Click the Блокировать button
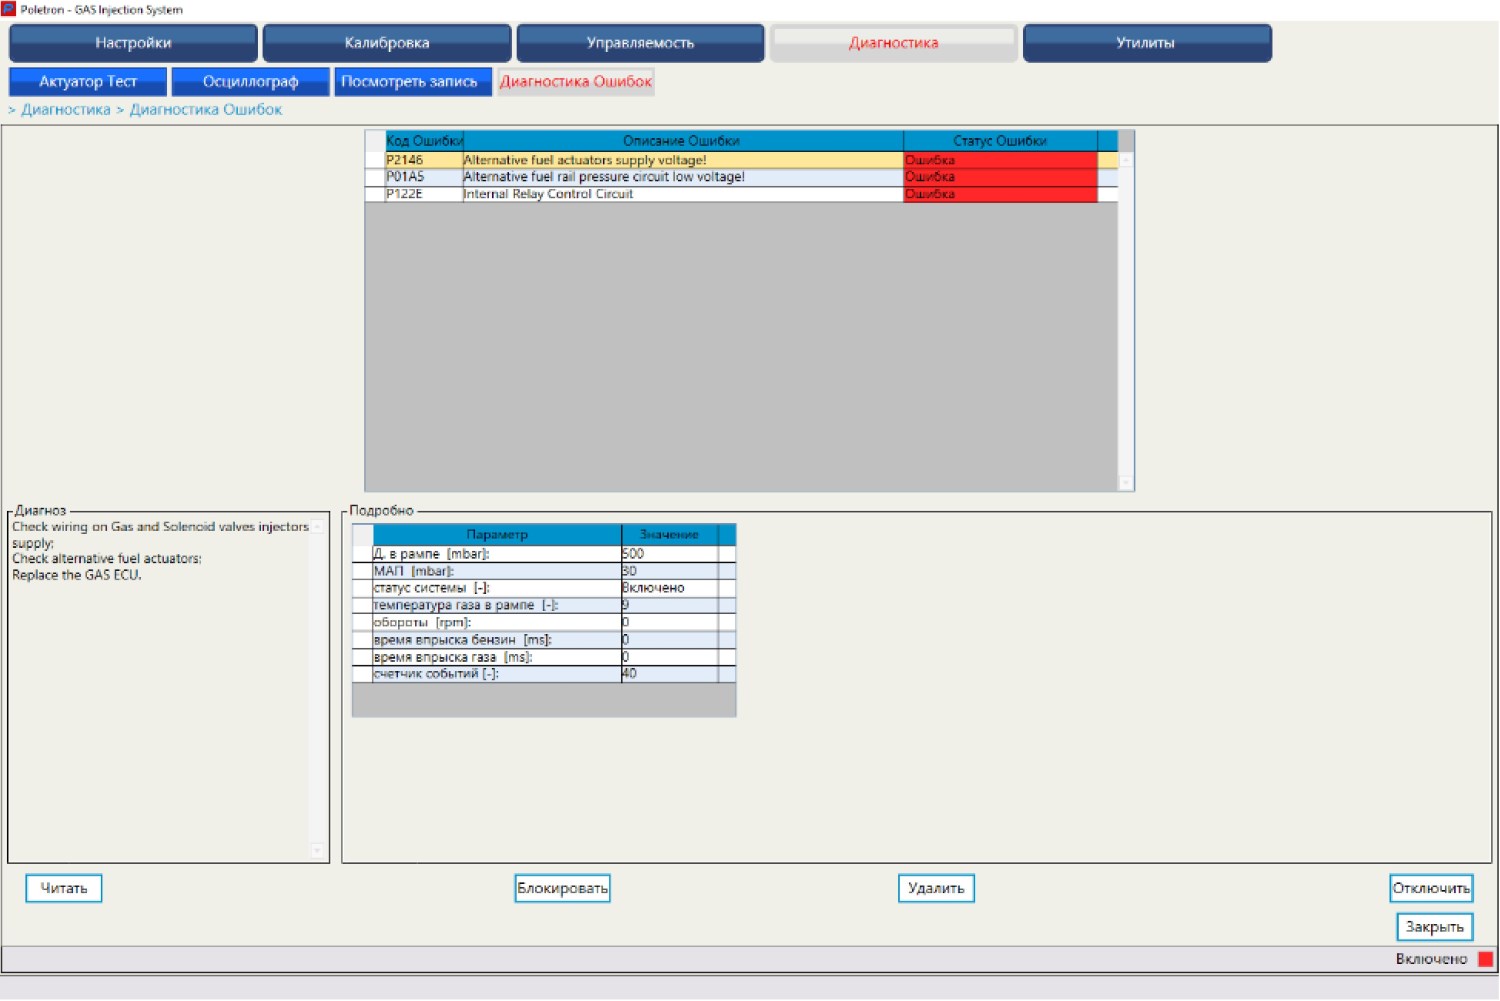Screen dimensions: 1500x1001 (563, 888)
